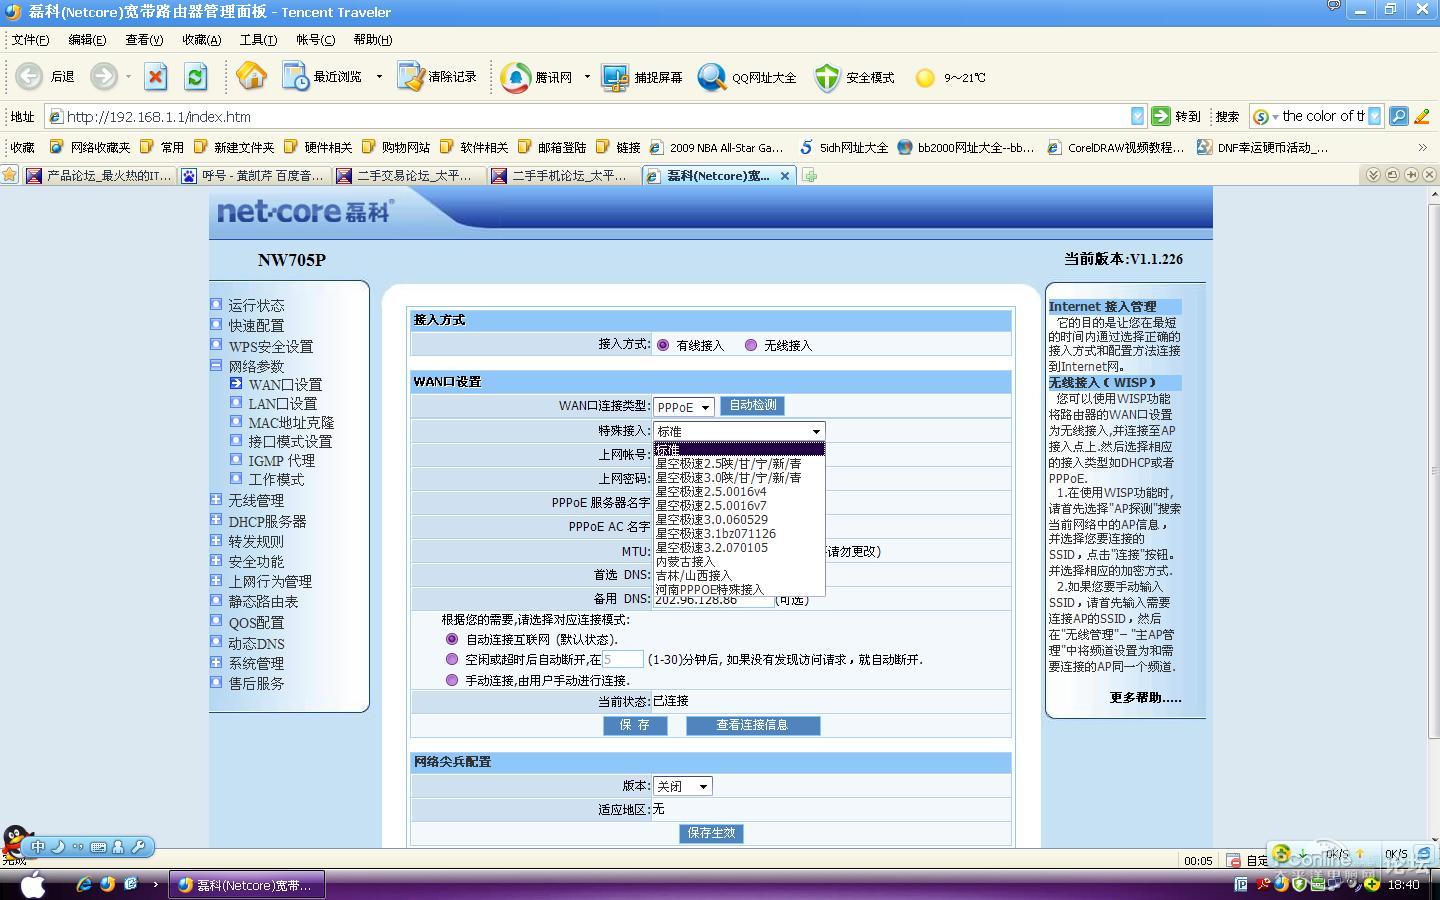Click 自动检测 button
This screenshot has width=1440, height=900.
[x=752, y=405]
